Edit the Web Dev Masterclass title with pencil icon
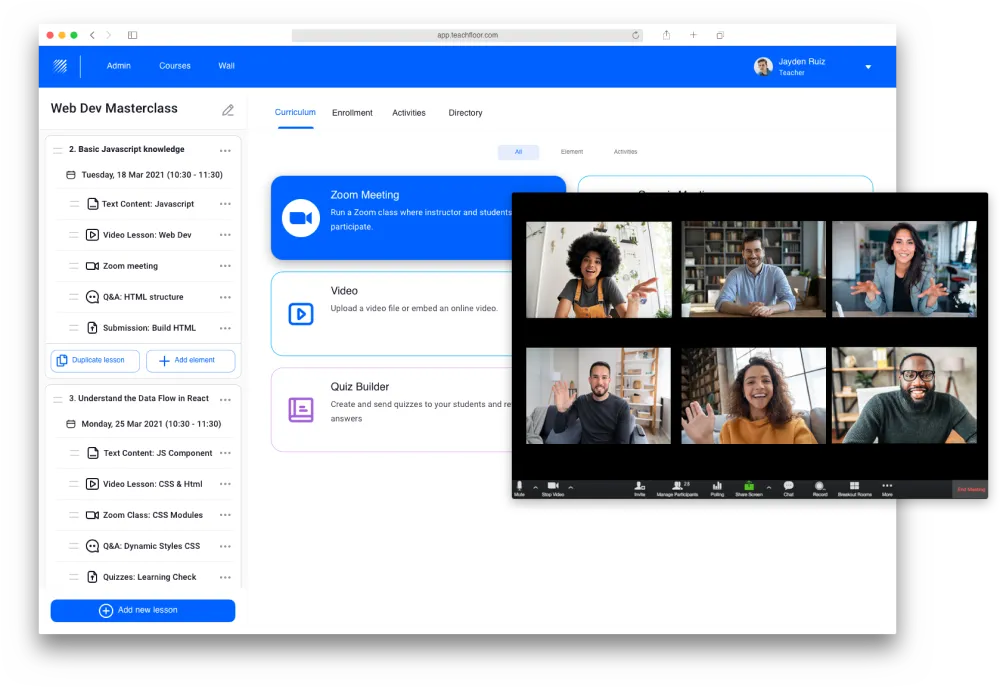Image resolution: width=1000 pixels, height=688 pixels. click(x=228, y=109)
